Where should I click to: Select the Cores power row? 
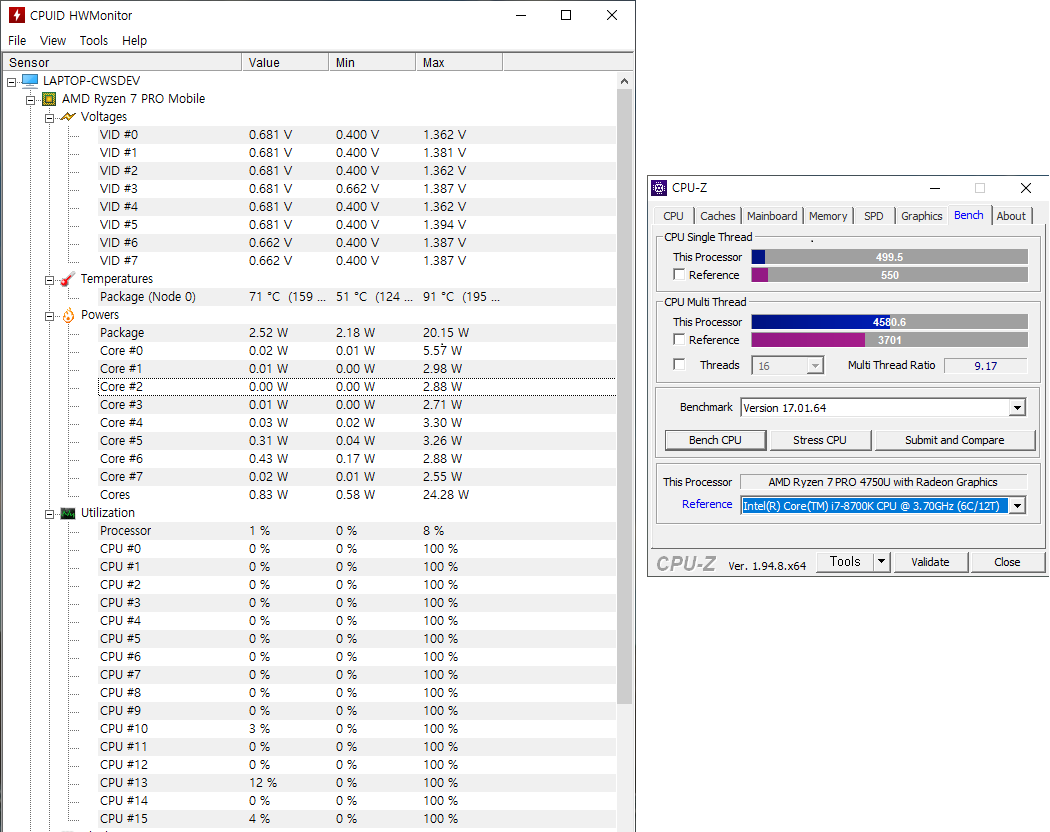[357, 495]
